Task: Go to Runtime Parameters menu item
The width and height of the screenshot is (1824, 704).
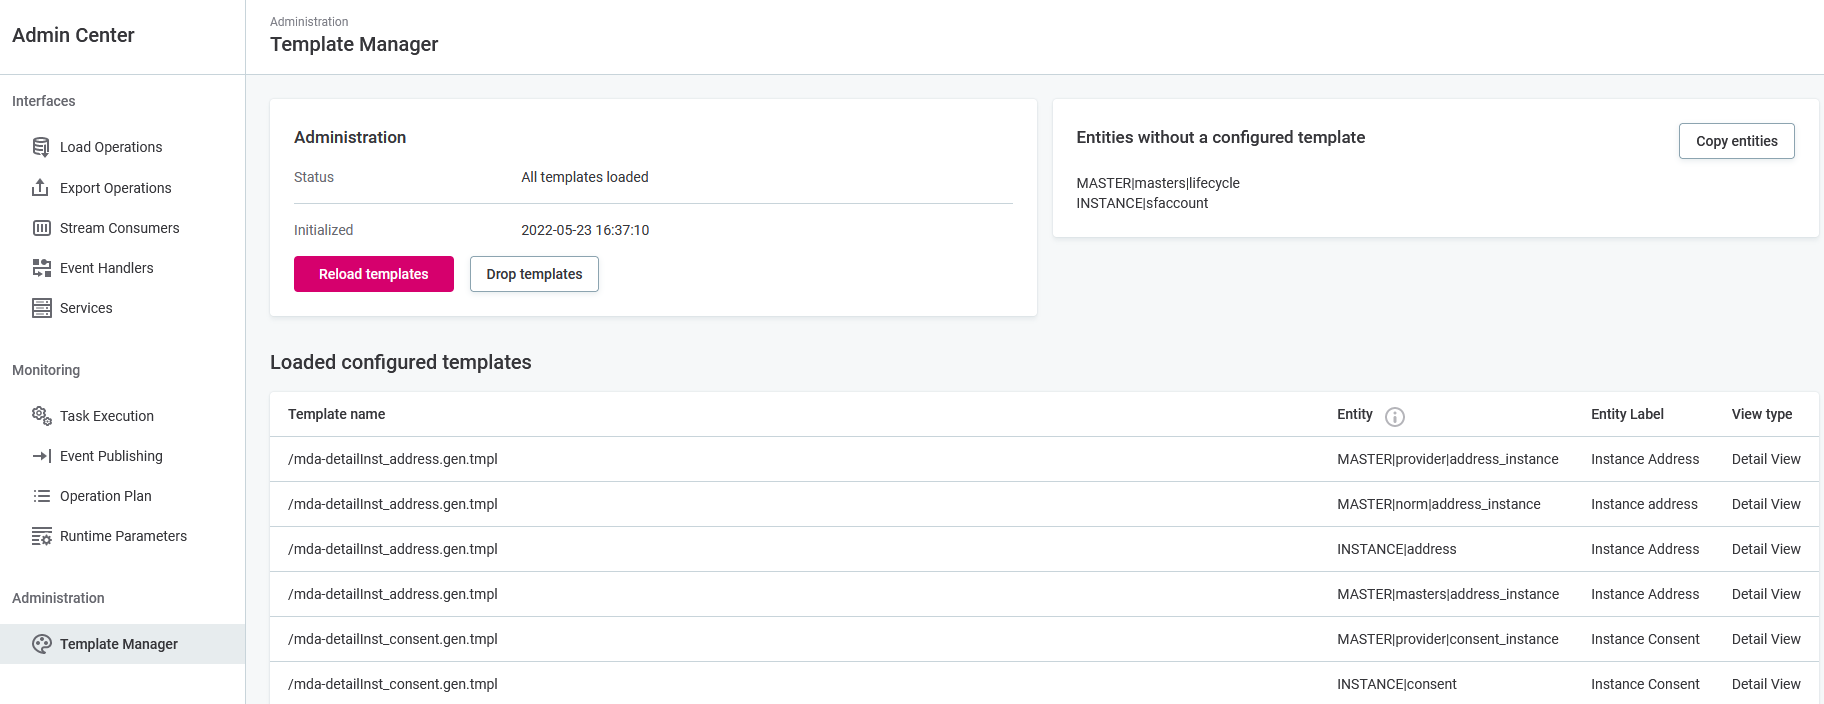Action: (x=123, y=536)
